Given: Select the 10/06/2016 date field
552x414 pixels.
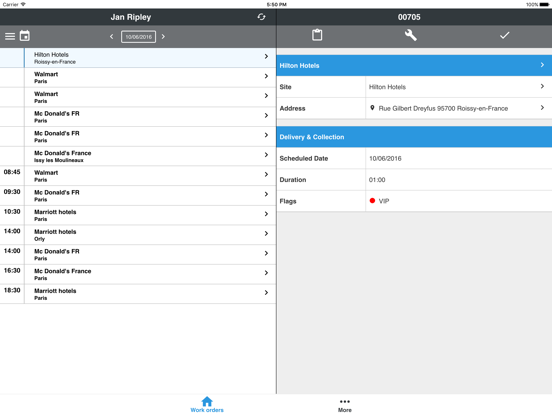Looking at the screenshot, I should (x=138, y=37).
